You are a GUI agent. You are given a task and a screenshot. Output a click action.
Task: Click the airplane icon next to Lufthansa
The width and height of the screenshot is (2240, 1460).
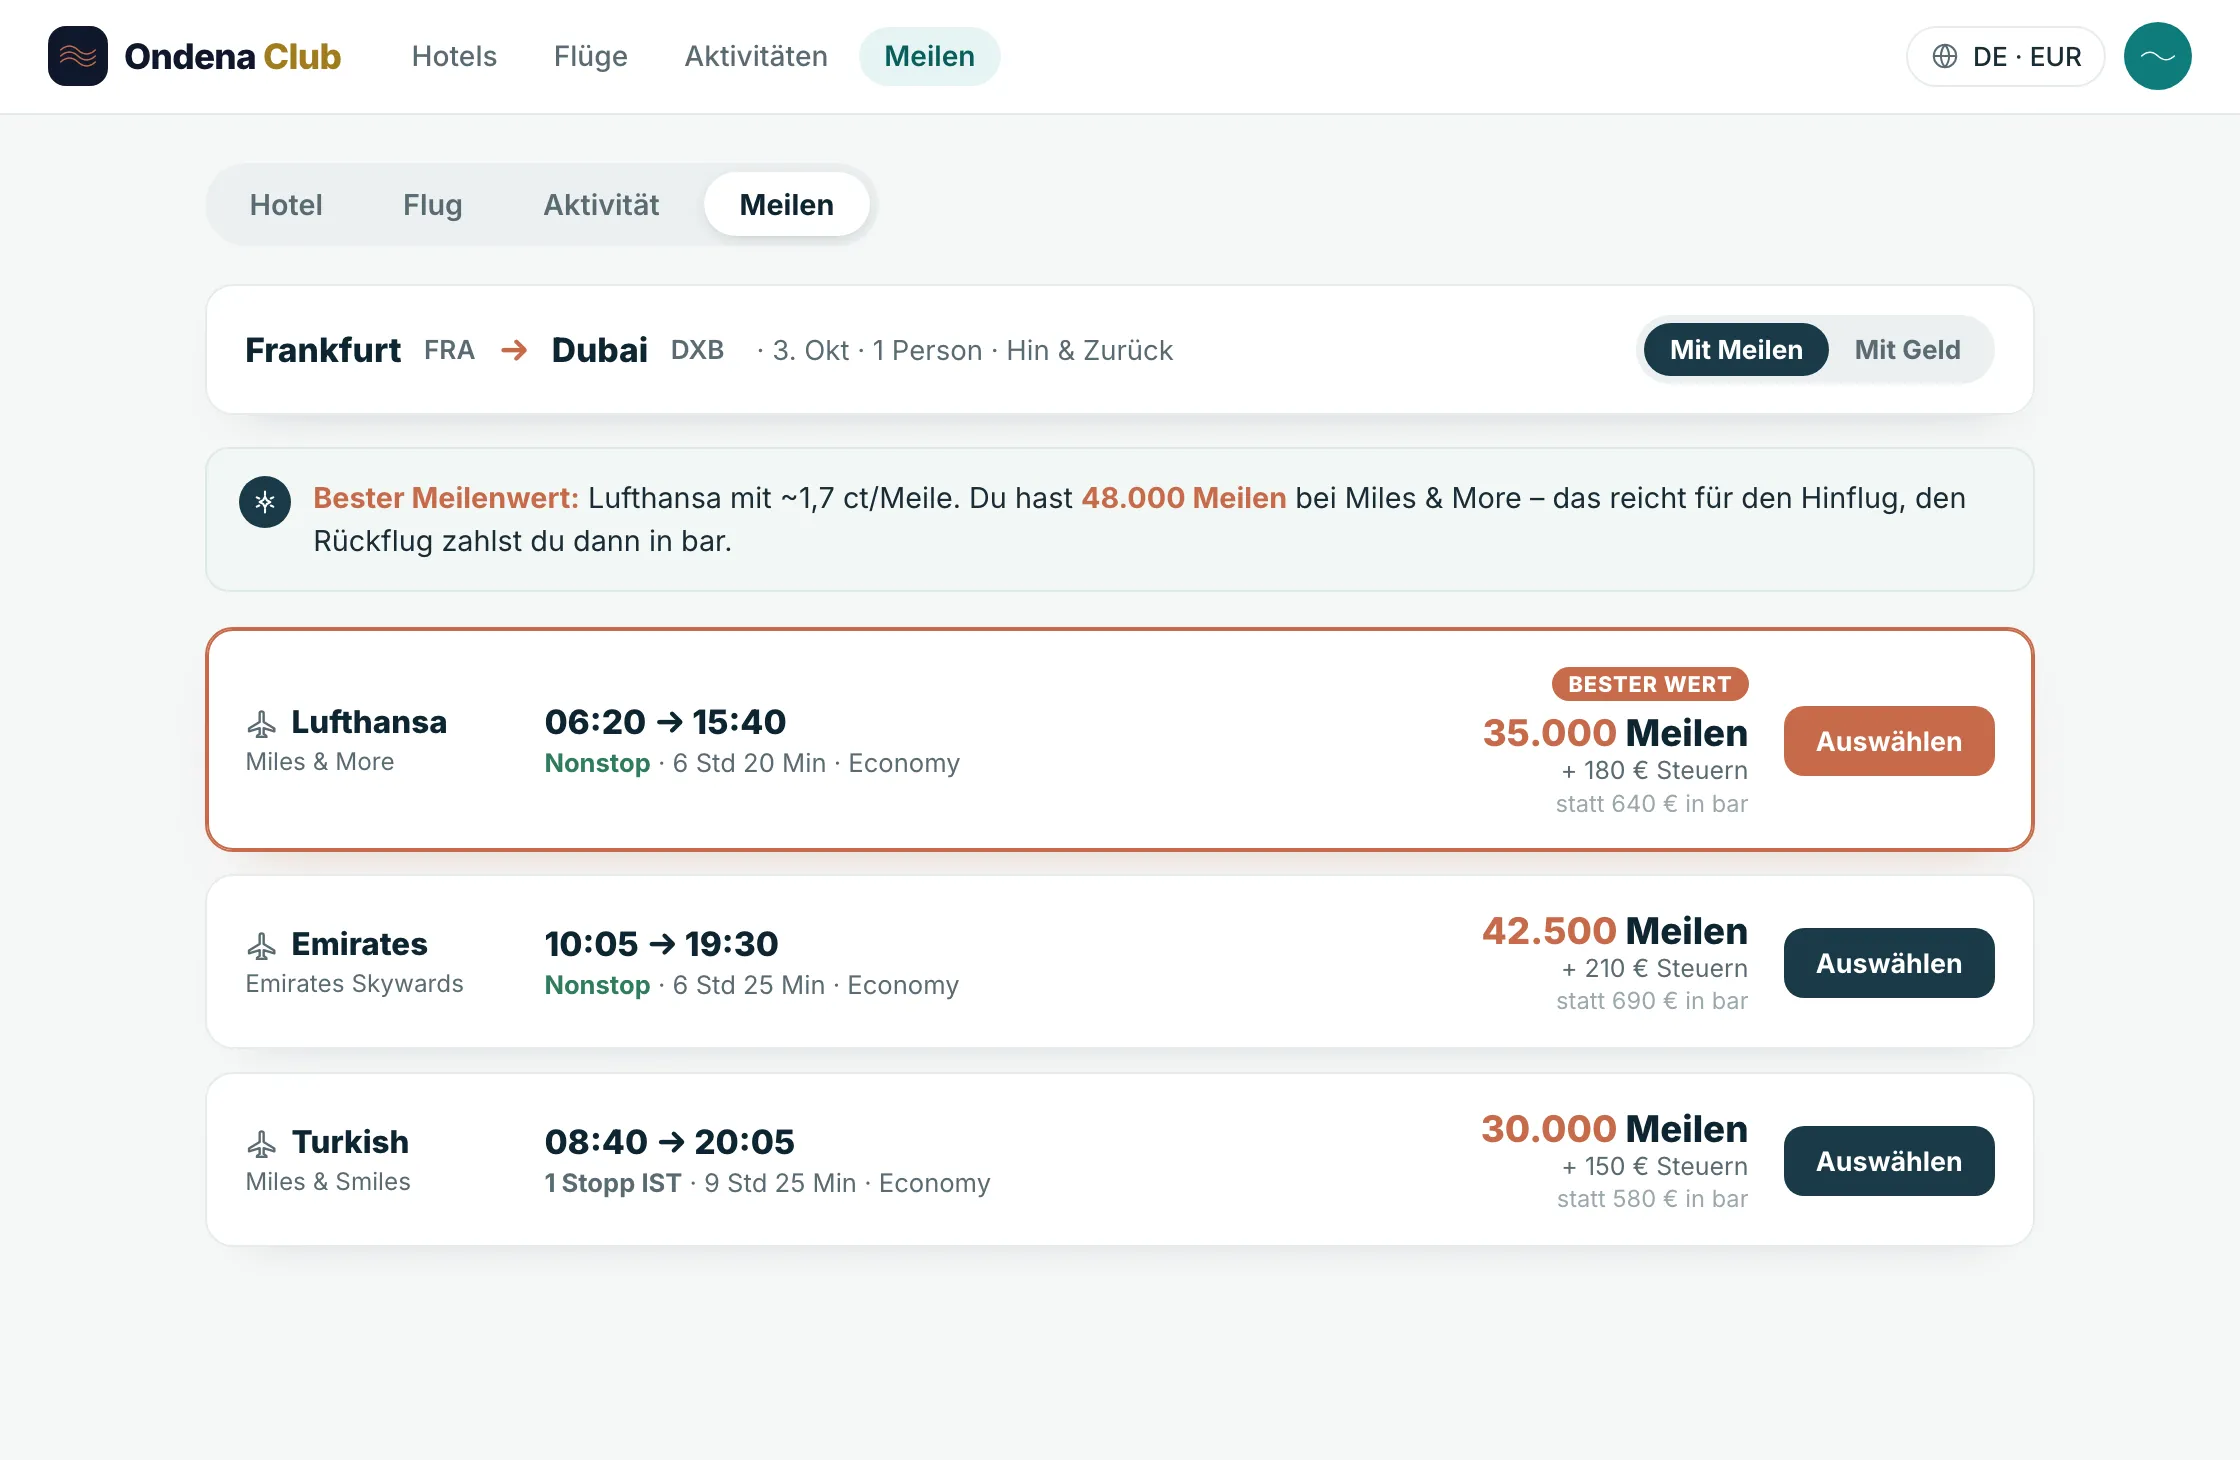point(262,723)
